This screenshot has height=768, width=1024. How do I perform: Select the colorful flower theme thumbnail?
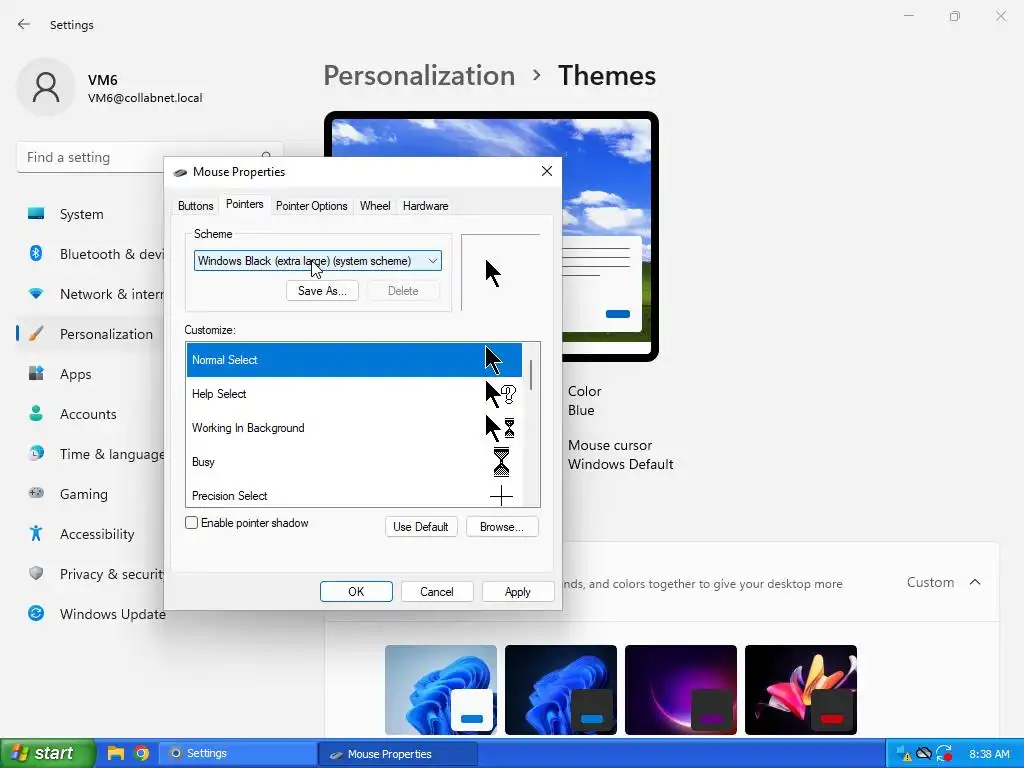coord(801,690)
